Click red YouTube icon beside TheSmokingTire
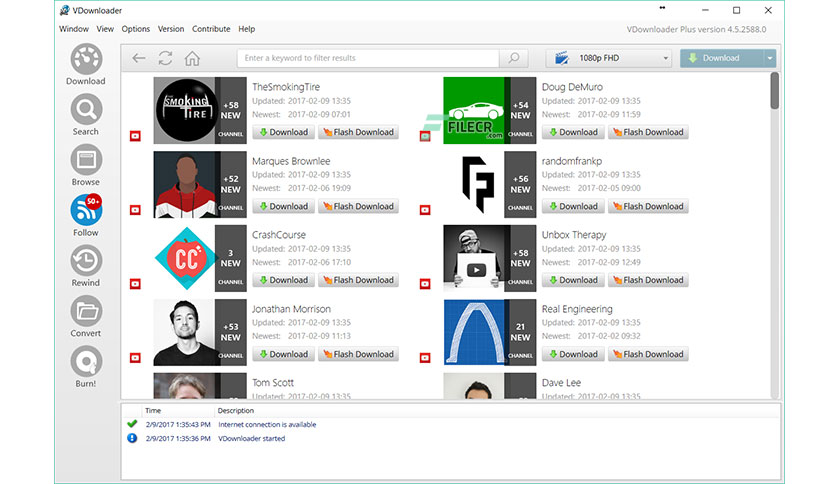 click(x=135, y=136)
